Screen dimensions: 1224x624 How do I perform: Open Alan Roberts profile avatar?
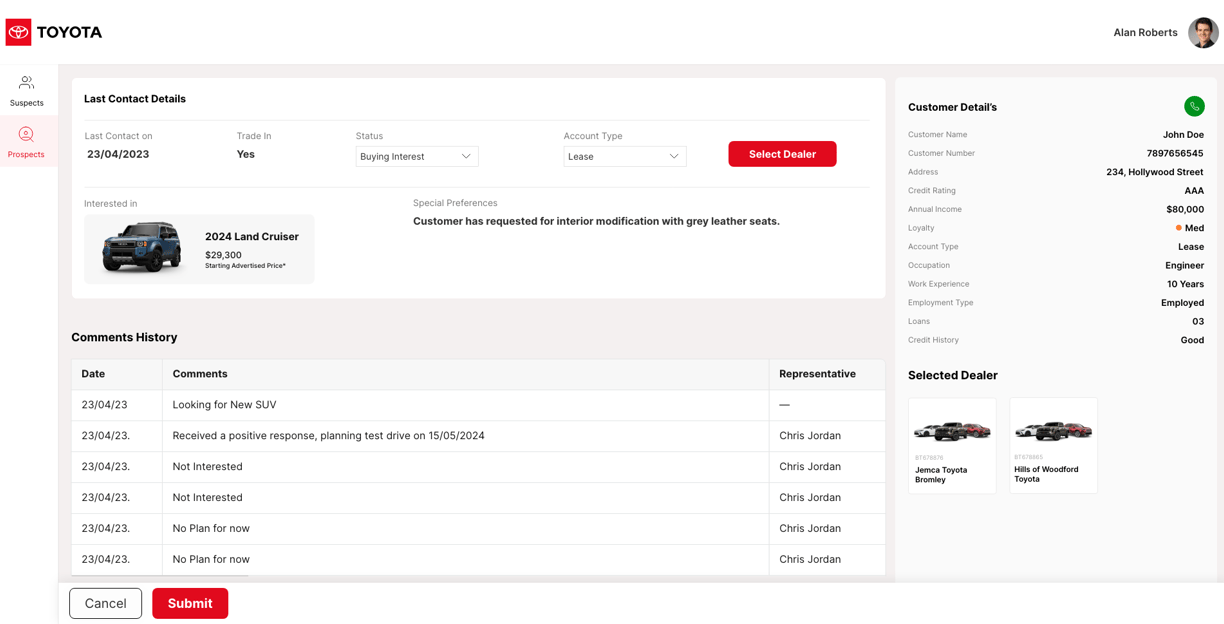coord(1203,32)
